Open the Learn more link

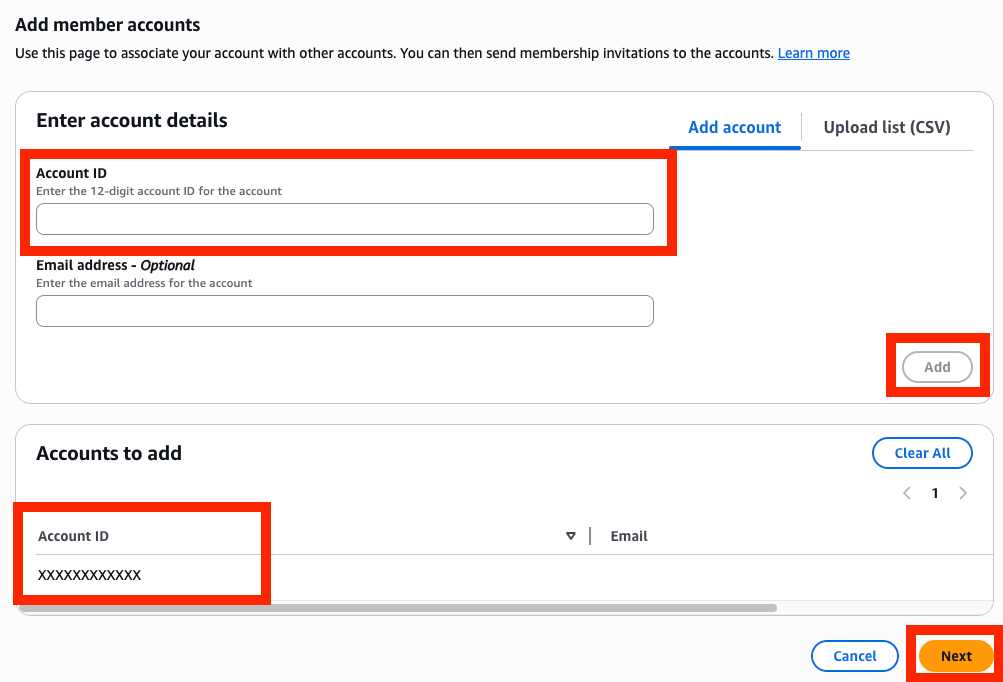tap(813, 53)
